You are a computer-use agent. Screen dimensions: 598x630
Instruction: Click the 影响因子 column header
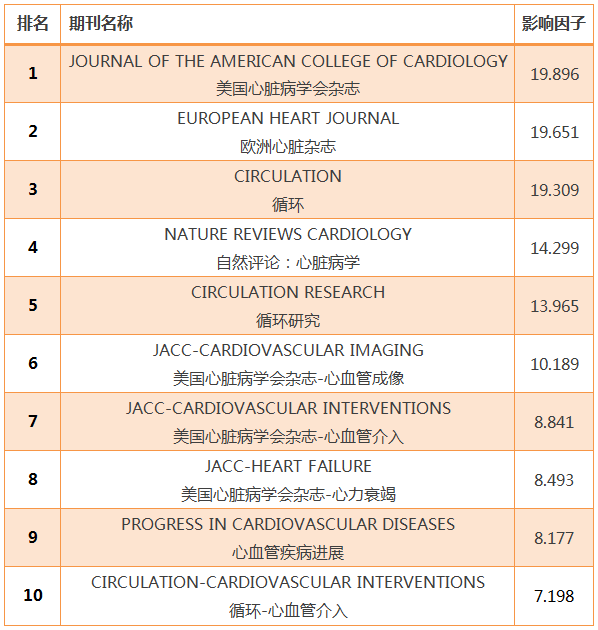tap(553, 23)
